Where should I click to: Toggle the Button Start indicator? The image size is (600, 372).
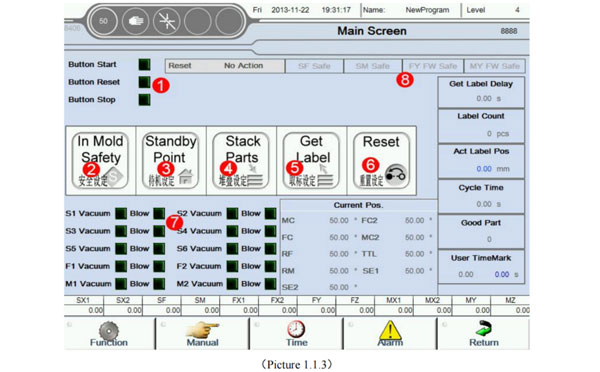(x=144, y=65)
